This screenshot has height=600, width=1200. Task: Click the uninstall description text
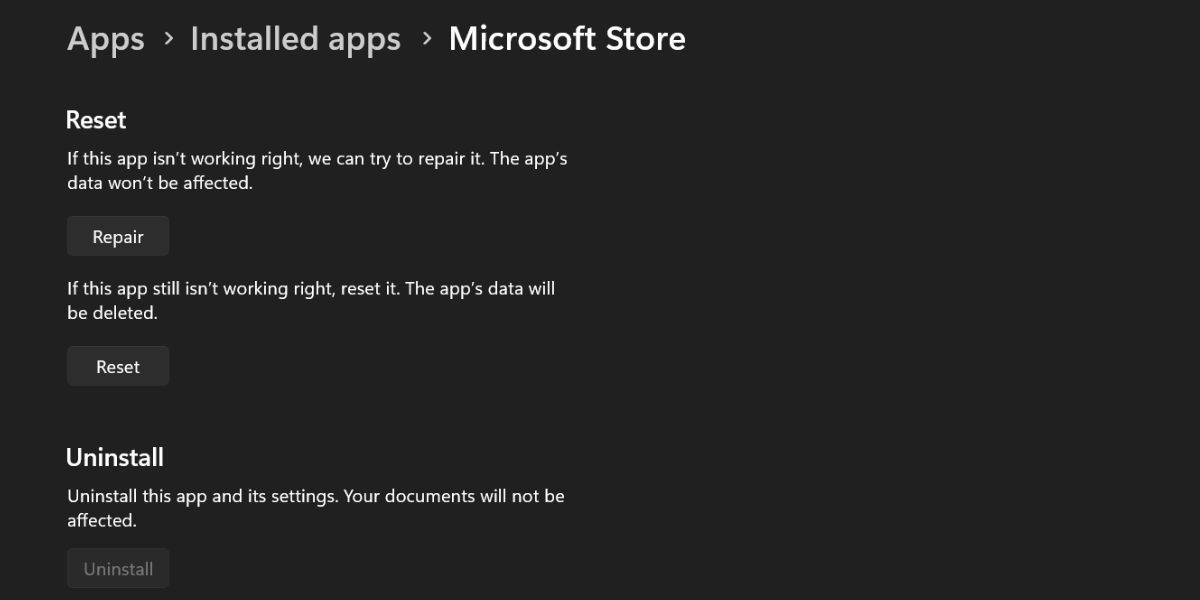316,507
